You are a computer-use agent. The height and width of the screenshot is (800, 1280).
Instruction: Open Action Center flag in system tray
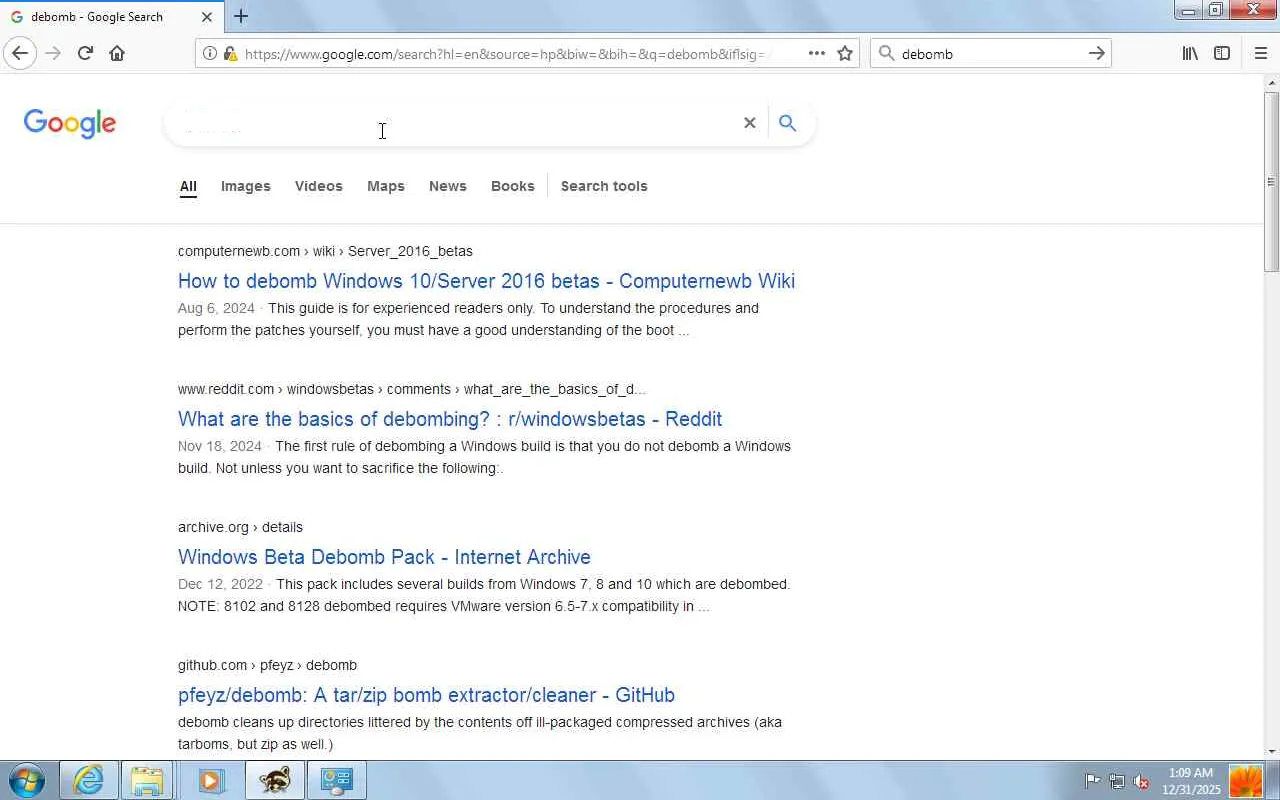pyautogui.click(x=1093, y=781)
